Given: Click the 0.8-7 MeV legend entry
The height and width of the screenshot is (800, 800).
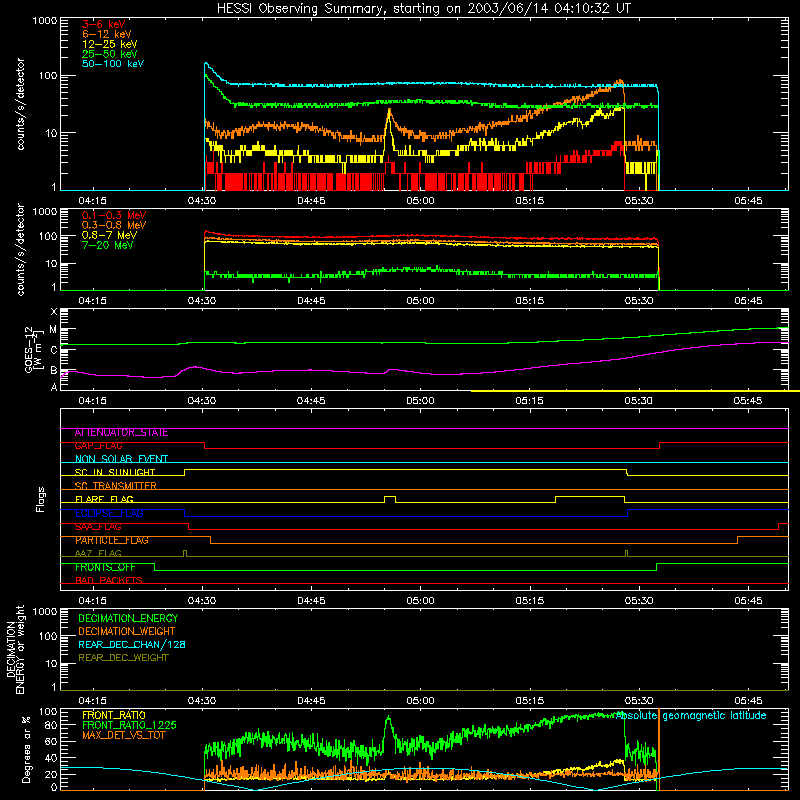Looking at the screenshot, I should click(x=109, y=235).
